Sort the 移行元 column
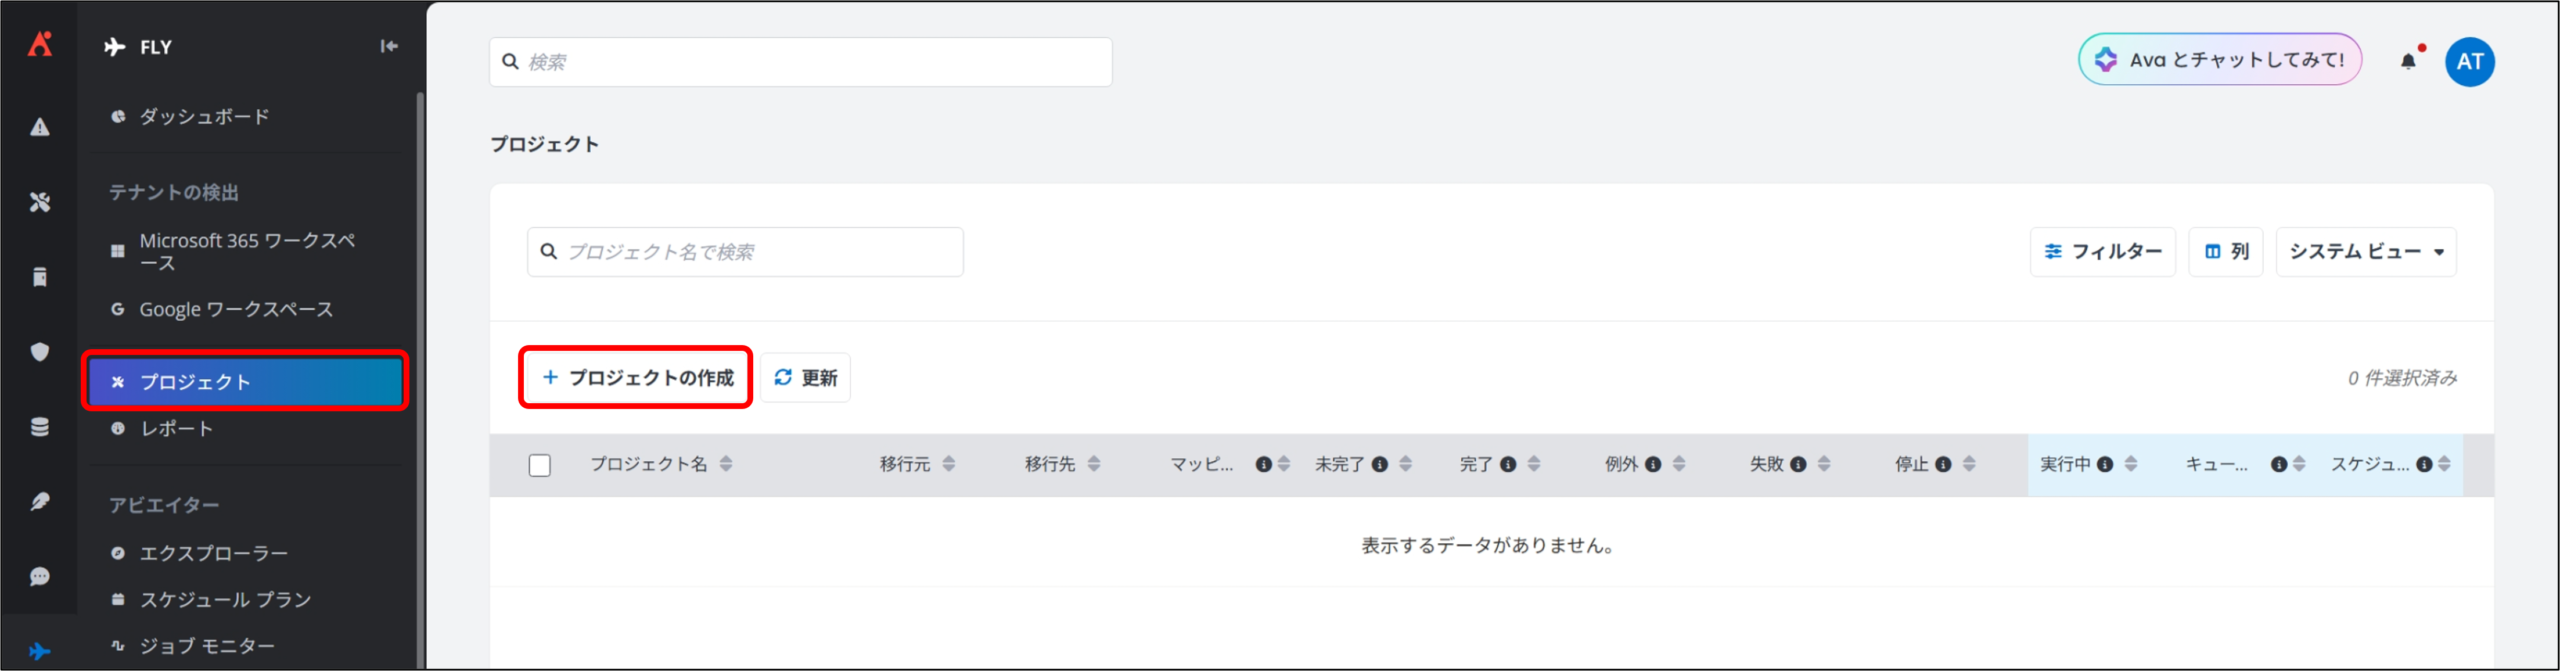This screenshot has height=671, width=2560. [x=949, y=464]
